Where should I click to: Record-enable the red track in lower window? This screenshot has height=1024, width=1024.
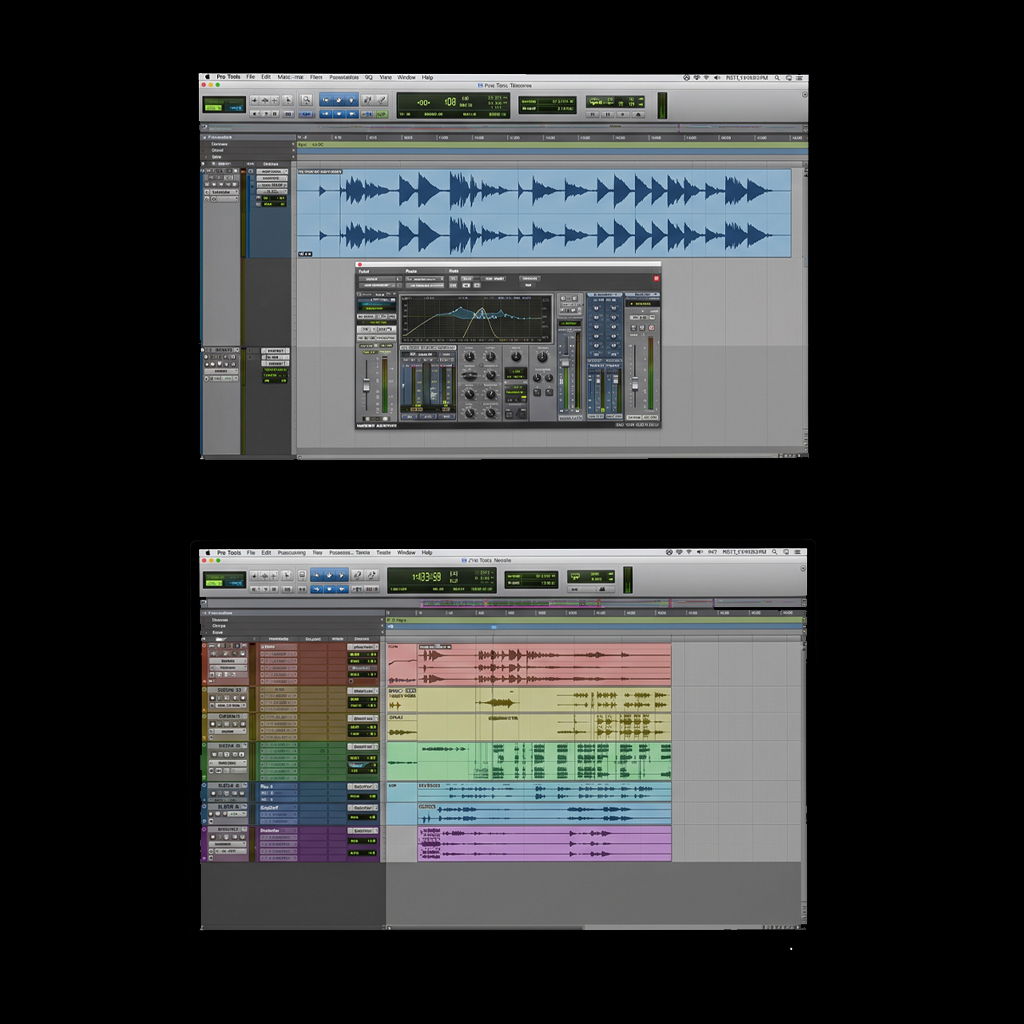pyautogui.click(x=214, y=654)
